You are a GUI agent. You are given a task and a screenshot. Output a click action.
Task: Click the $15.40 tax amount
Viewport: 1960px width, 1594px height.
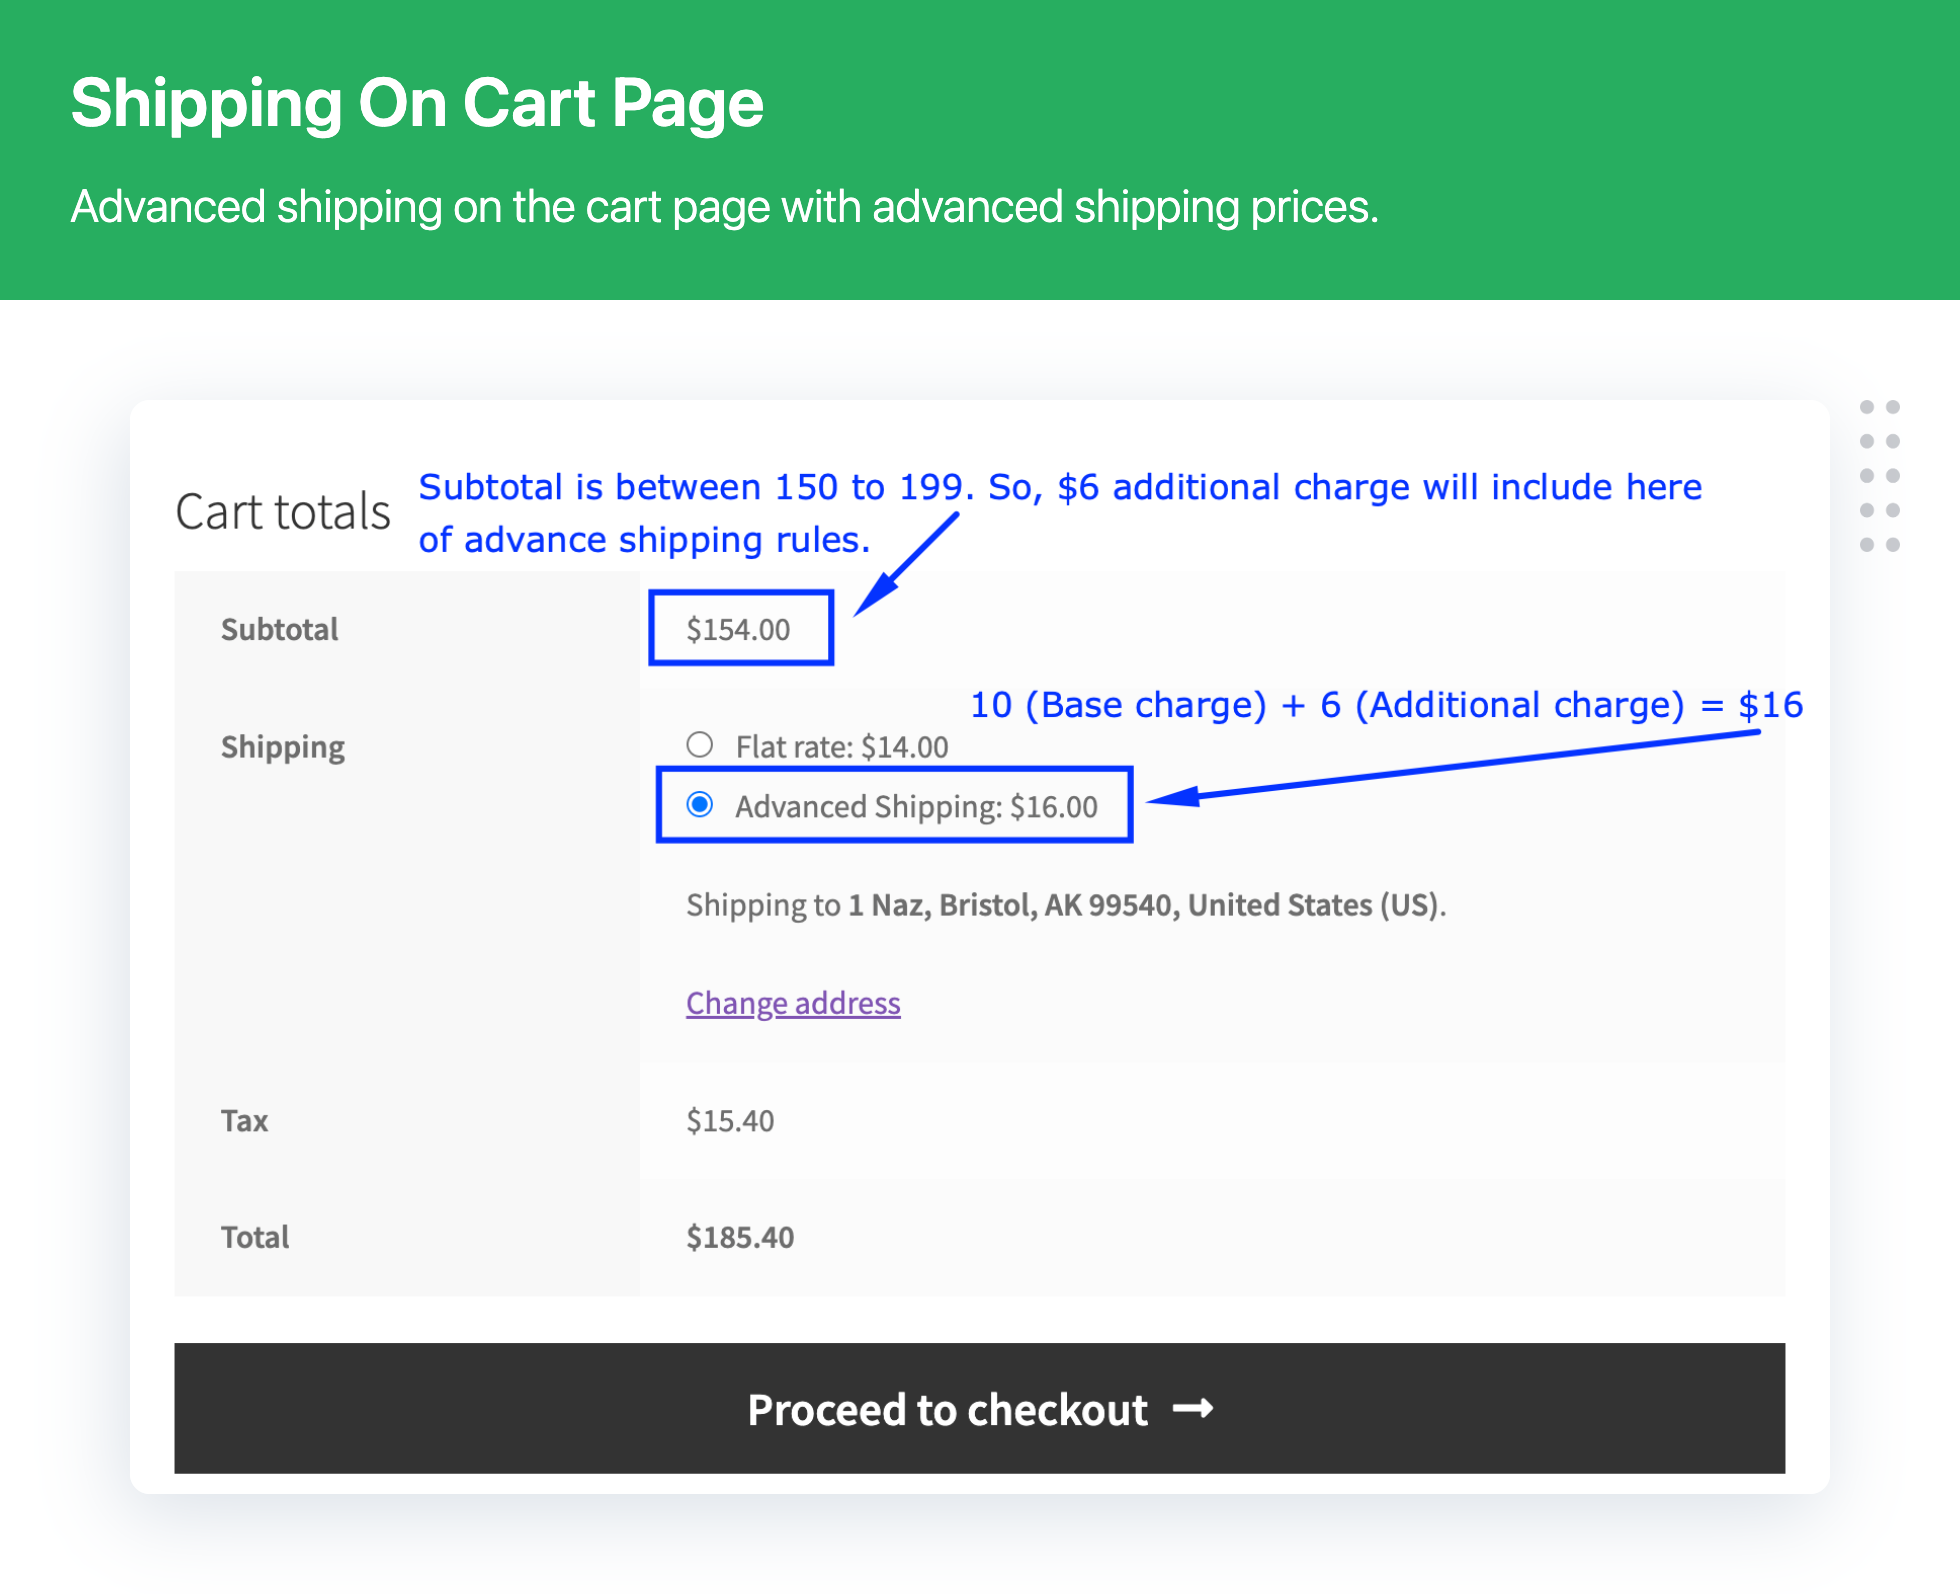coord(730,1121)
